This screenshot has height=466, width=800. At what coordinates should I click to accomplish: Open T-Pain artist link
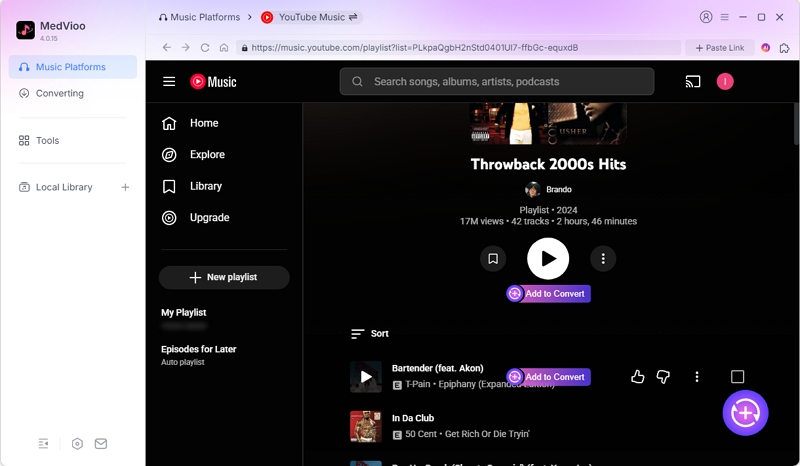point(418,384)
